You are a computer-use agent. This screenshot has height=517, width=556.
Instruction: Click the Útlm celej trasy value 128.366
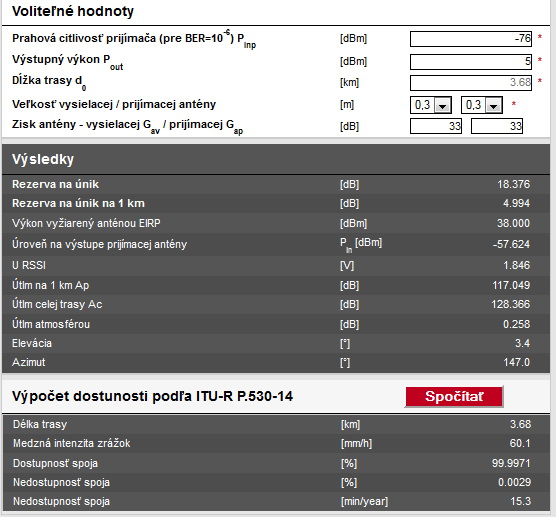511,304
